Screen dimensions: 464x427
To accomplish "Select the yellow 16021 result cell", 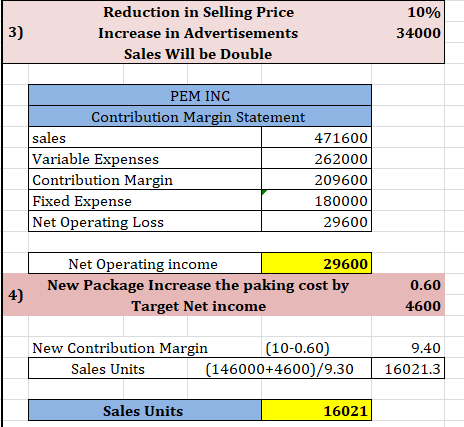I will [x=317, y=411].
